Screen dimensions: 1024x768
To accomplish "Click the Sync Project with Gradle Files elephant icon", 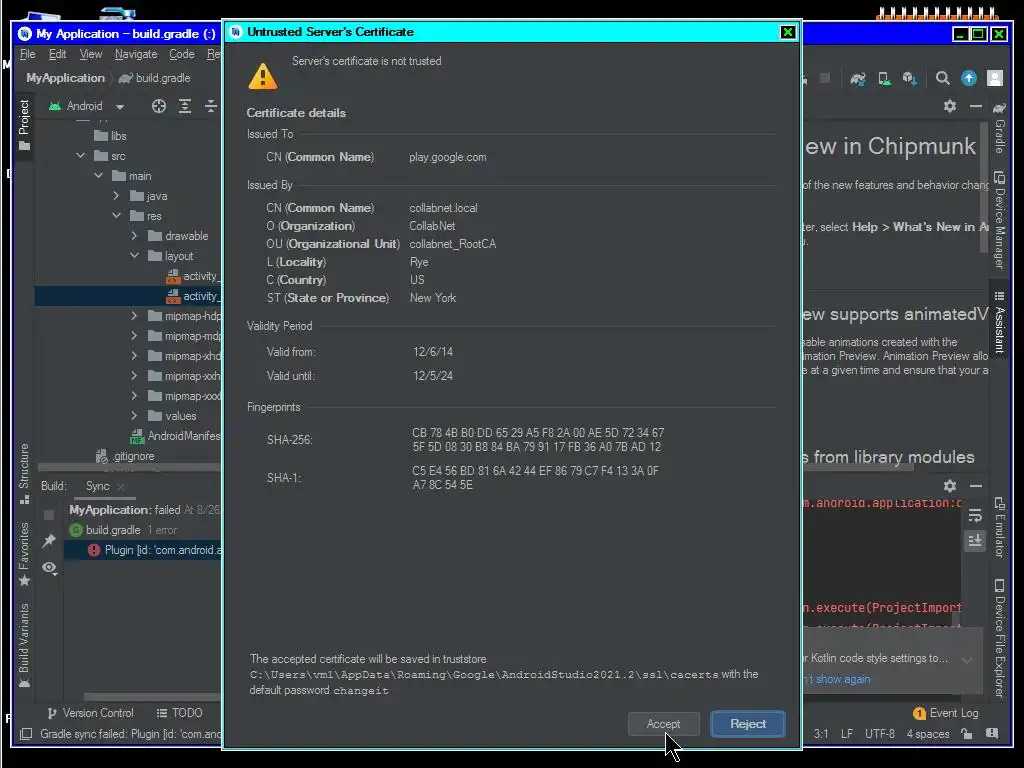I will pyautogui.click(x=857, y=79).
